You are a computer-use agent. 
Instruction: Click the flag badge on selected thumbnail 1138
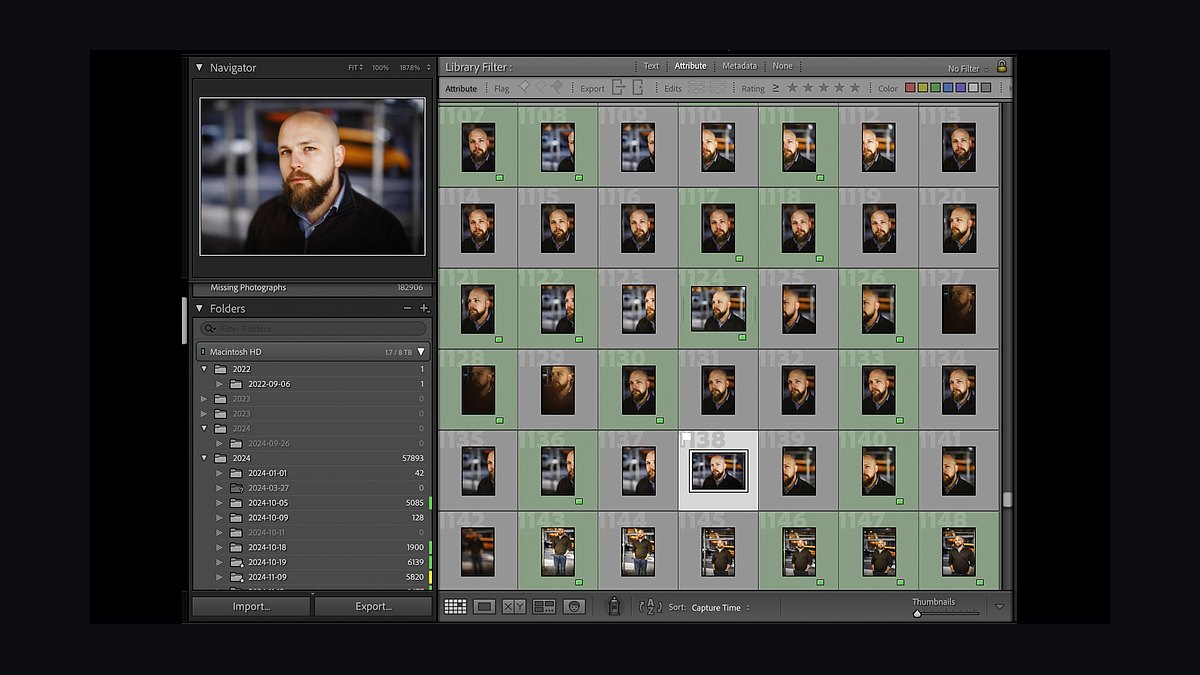pos(686,439)
